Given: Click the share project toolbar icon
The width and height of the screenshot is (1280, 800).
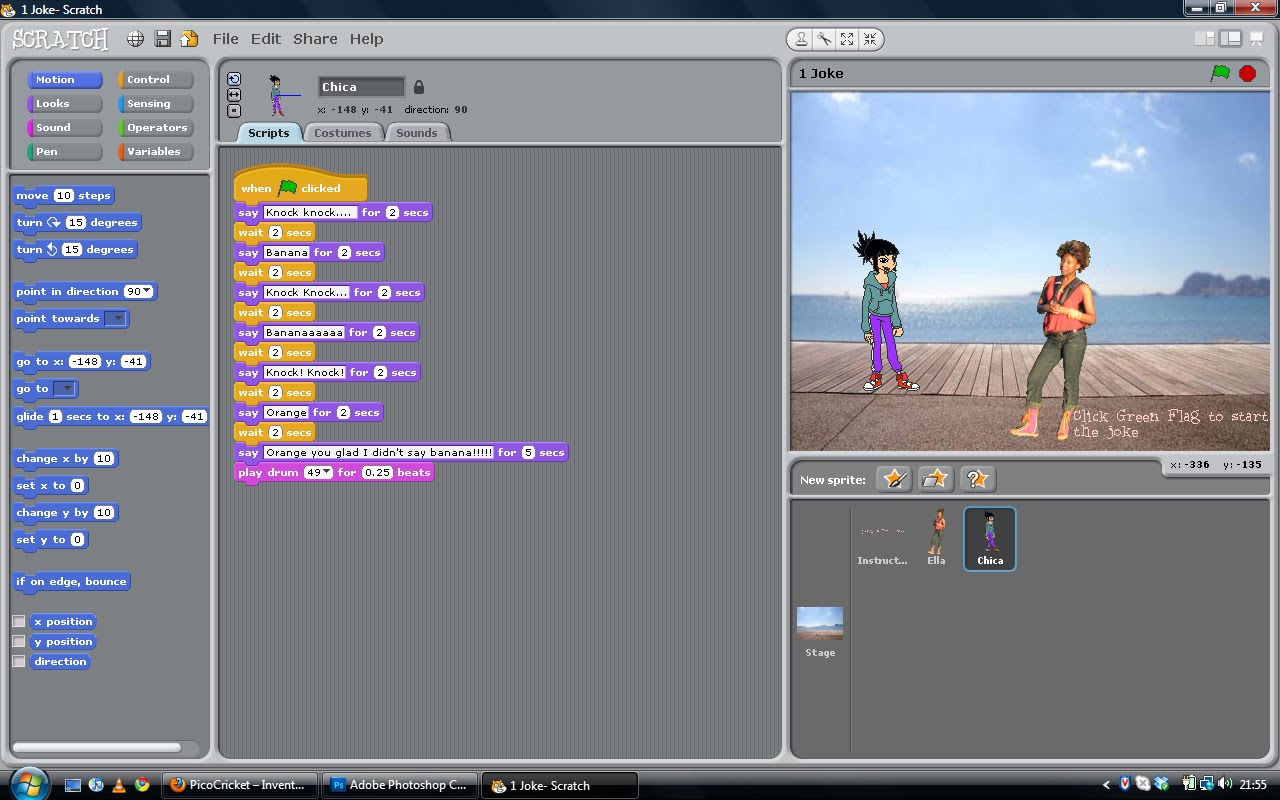Looking at the screenshot, I should point(188,39).
